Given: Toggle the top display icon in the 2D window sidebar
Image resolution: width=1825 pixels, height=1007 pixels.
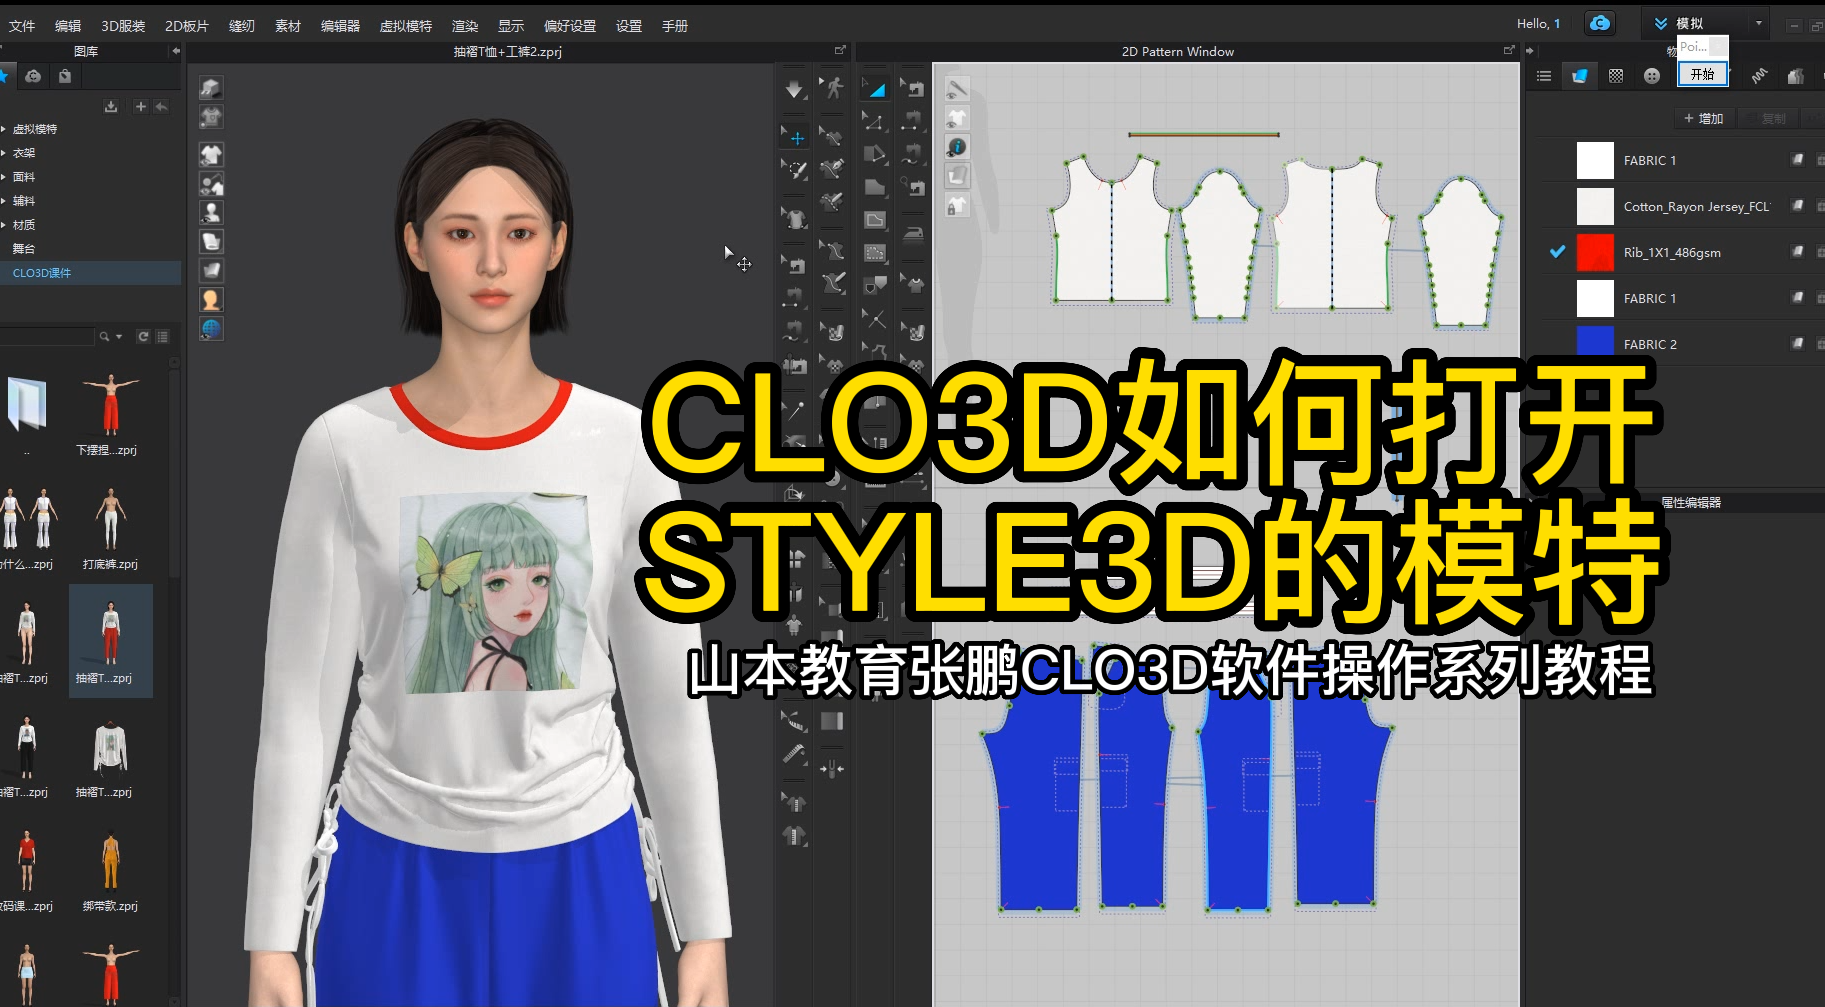Looking at the screenshot, I should pos(957,89).
